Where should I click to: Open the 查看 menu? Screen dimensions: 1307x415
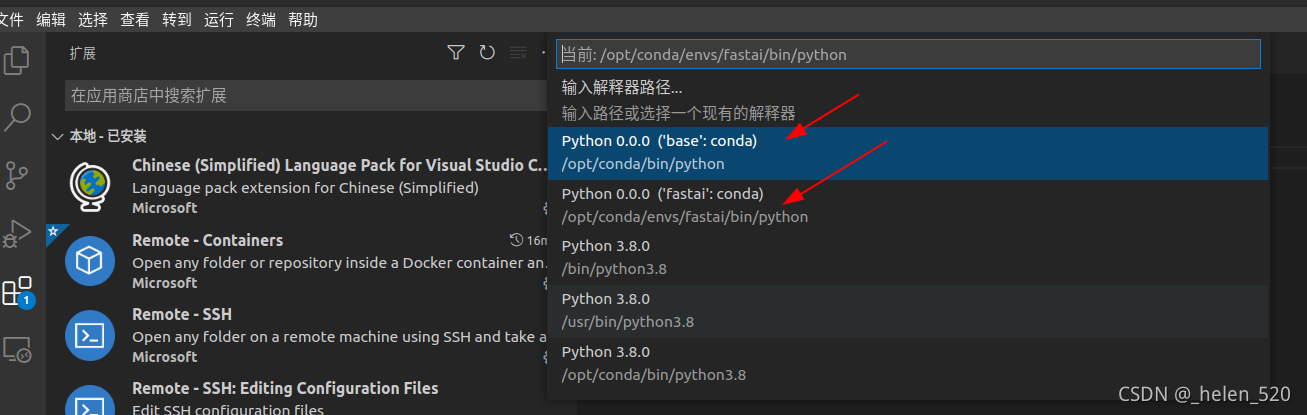(x=135, y=19)
